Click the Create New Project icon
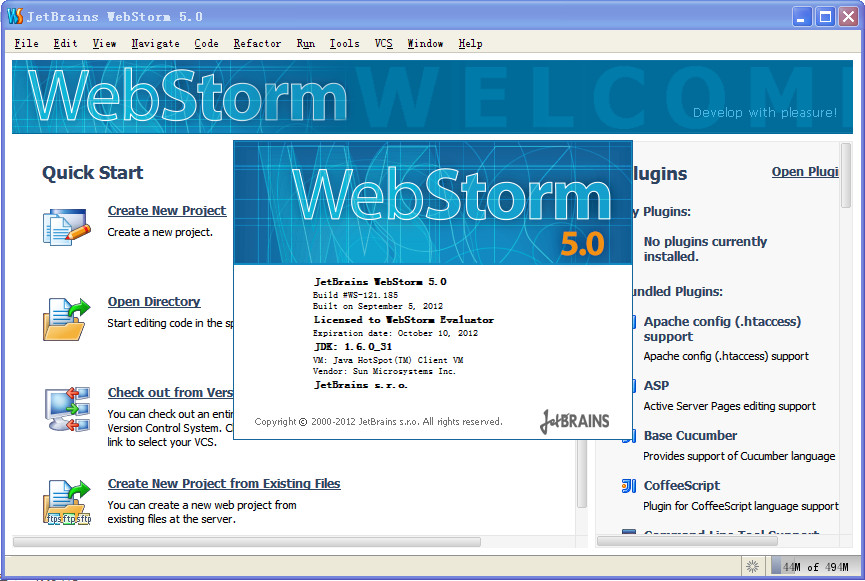Image resolution: width=865 pixels, height=581 pixels. pyautogui.click(x=67, y=227)
